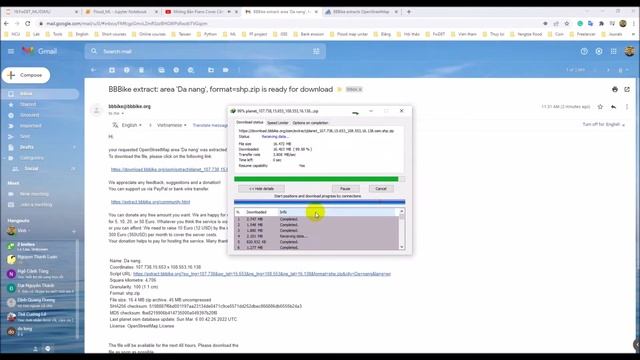The width and height of the screenshot is (640, 360).
Task: Archive this email
Action: (x=112, y=70)
